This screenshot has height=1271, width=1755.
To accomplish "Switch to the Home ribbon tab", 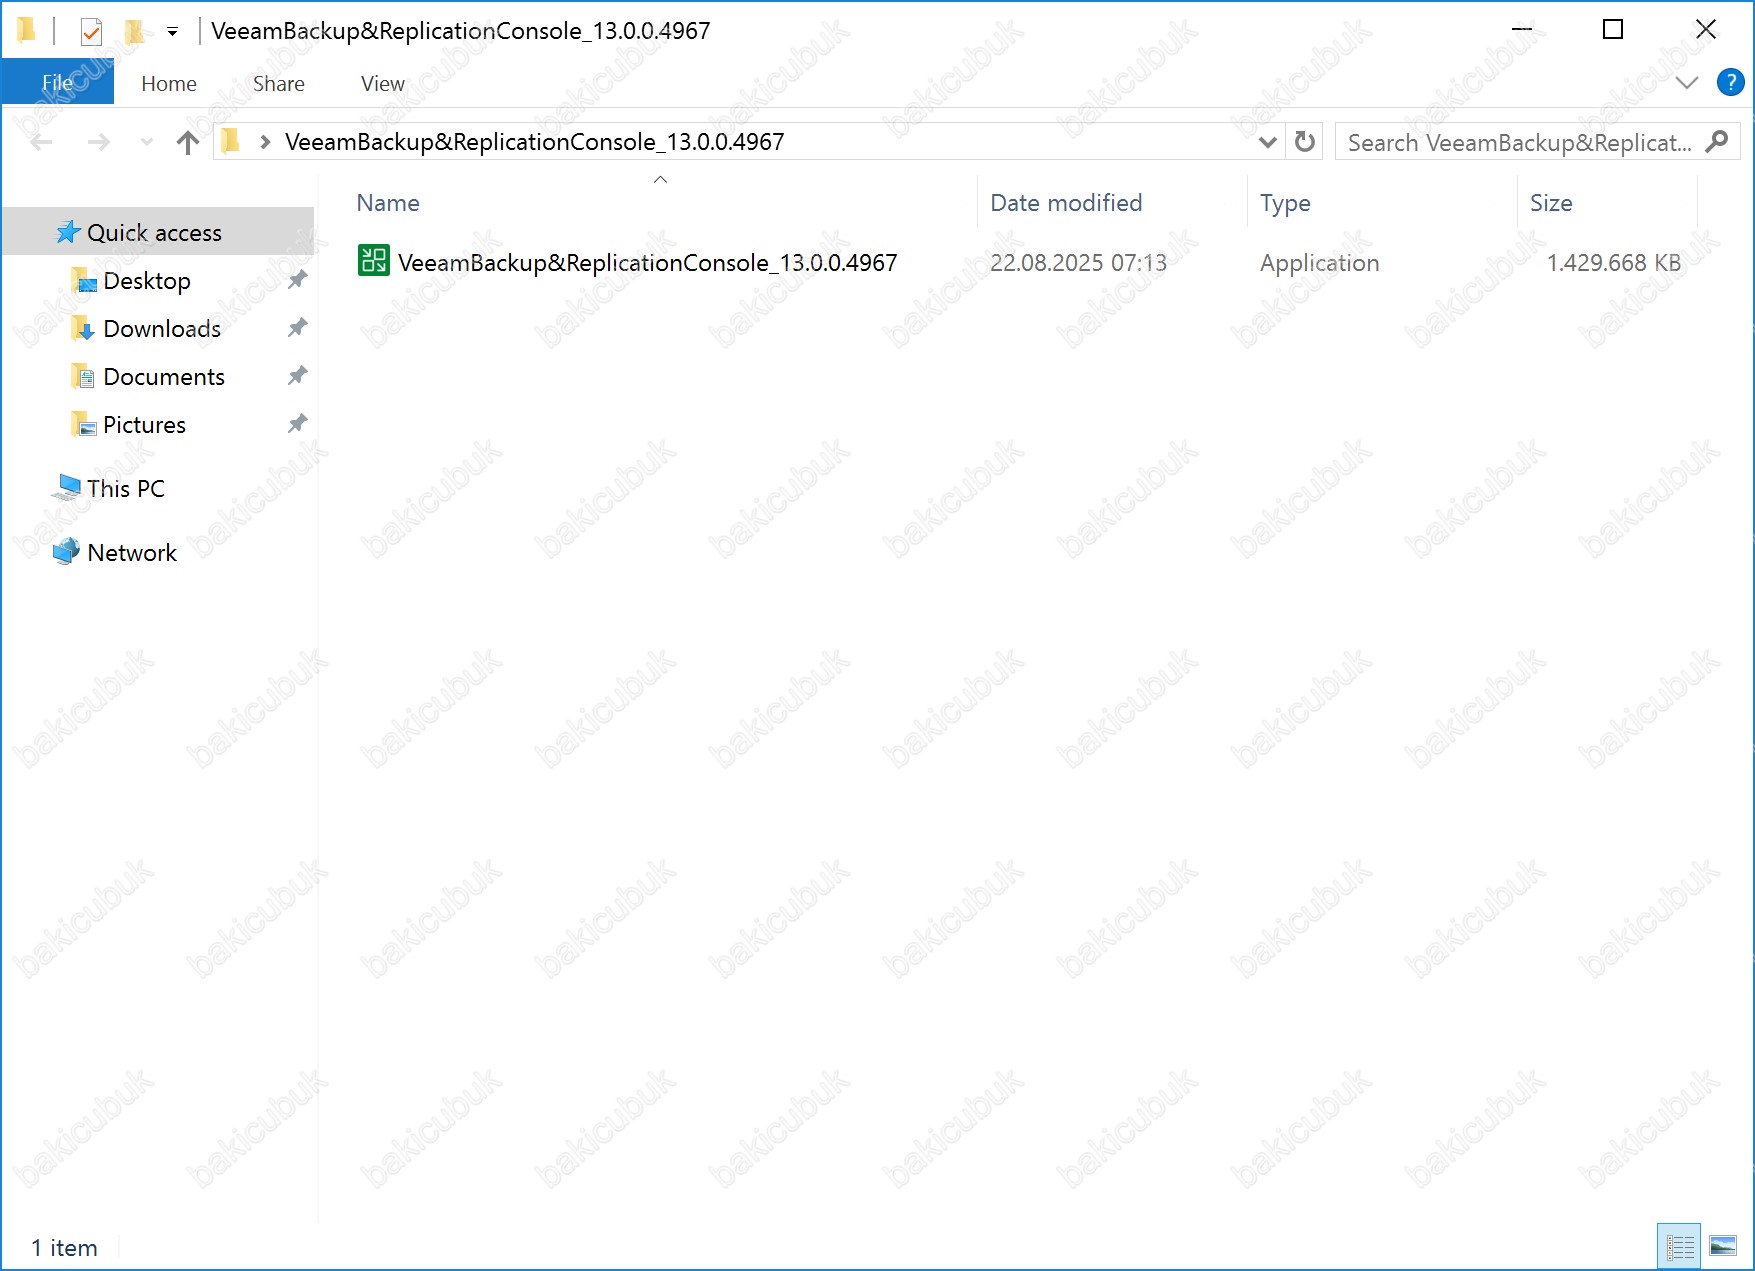I will click(x=169, y=83).
